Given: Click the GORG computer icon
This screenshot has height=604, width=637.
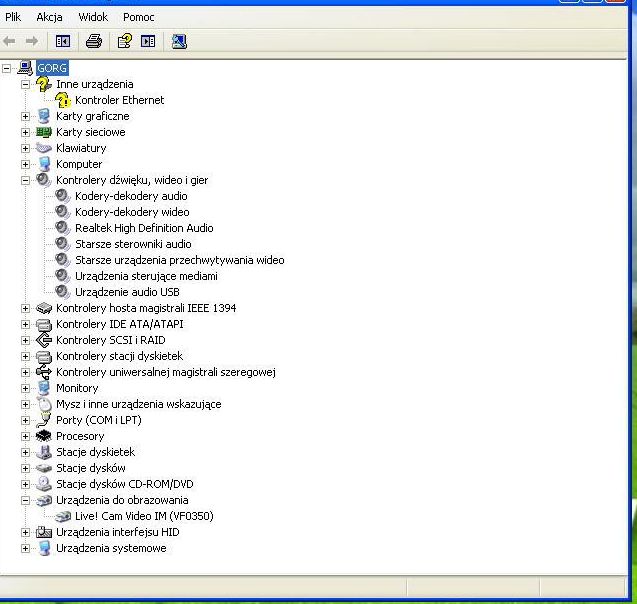Looking at the screenshot, I should [x=25, y=68].
